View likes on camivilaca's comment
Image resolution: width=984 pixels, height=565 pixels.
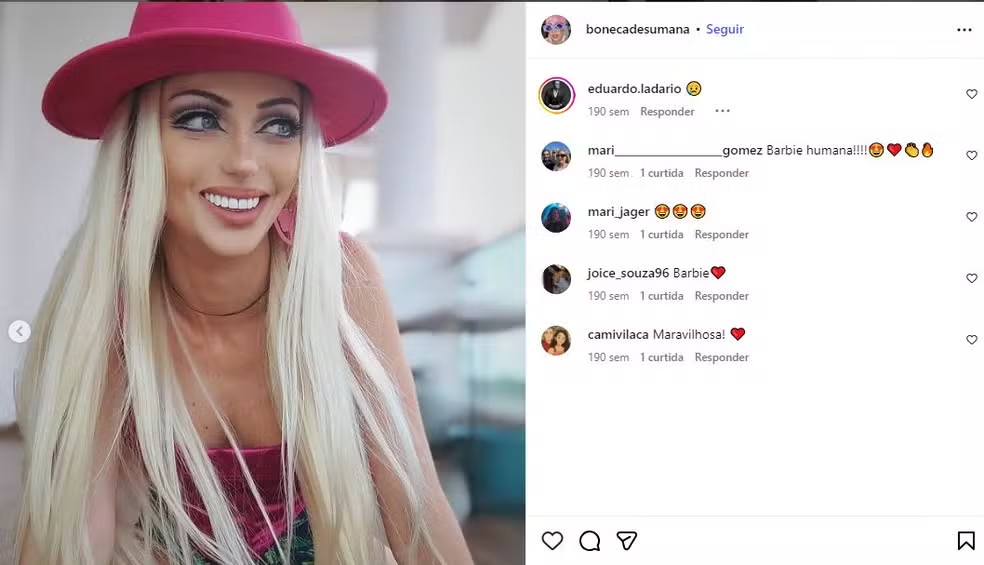(x=661, y=357)
